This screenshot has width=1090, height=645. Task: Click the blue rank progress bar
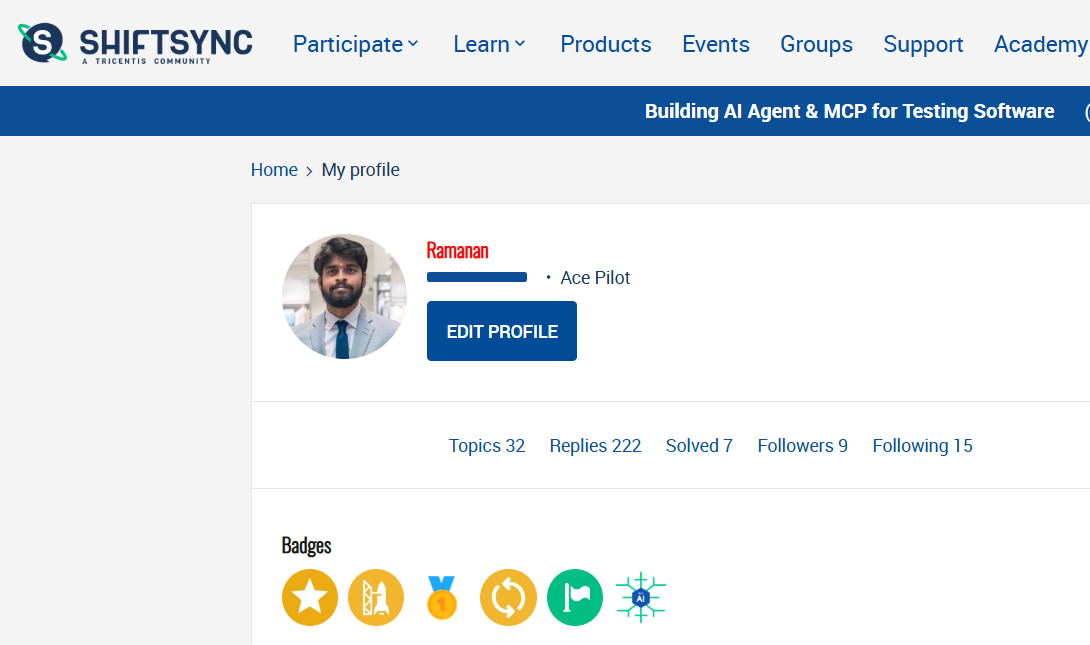[477, 277]
